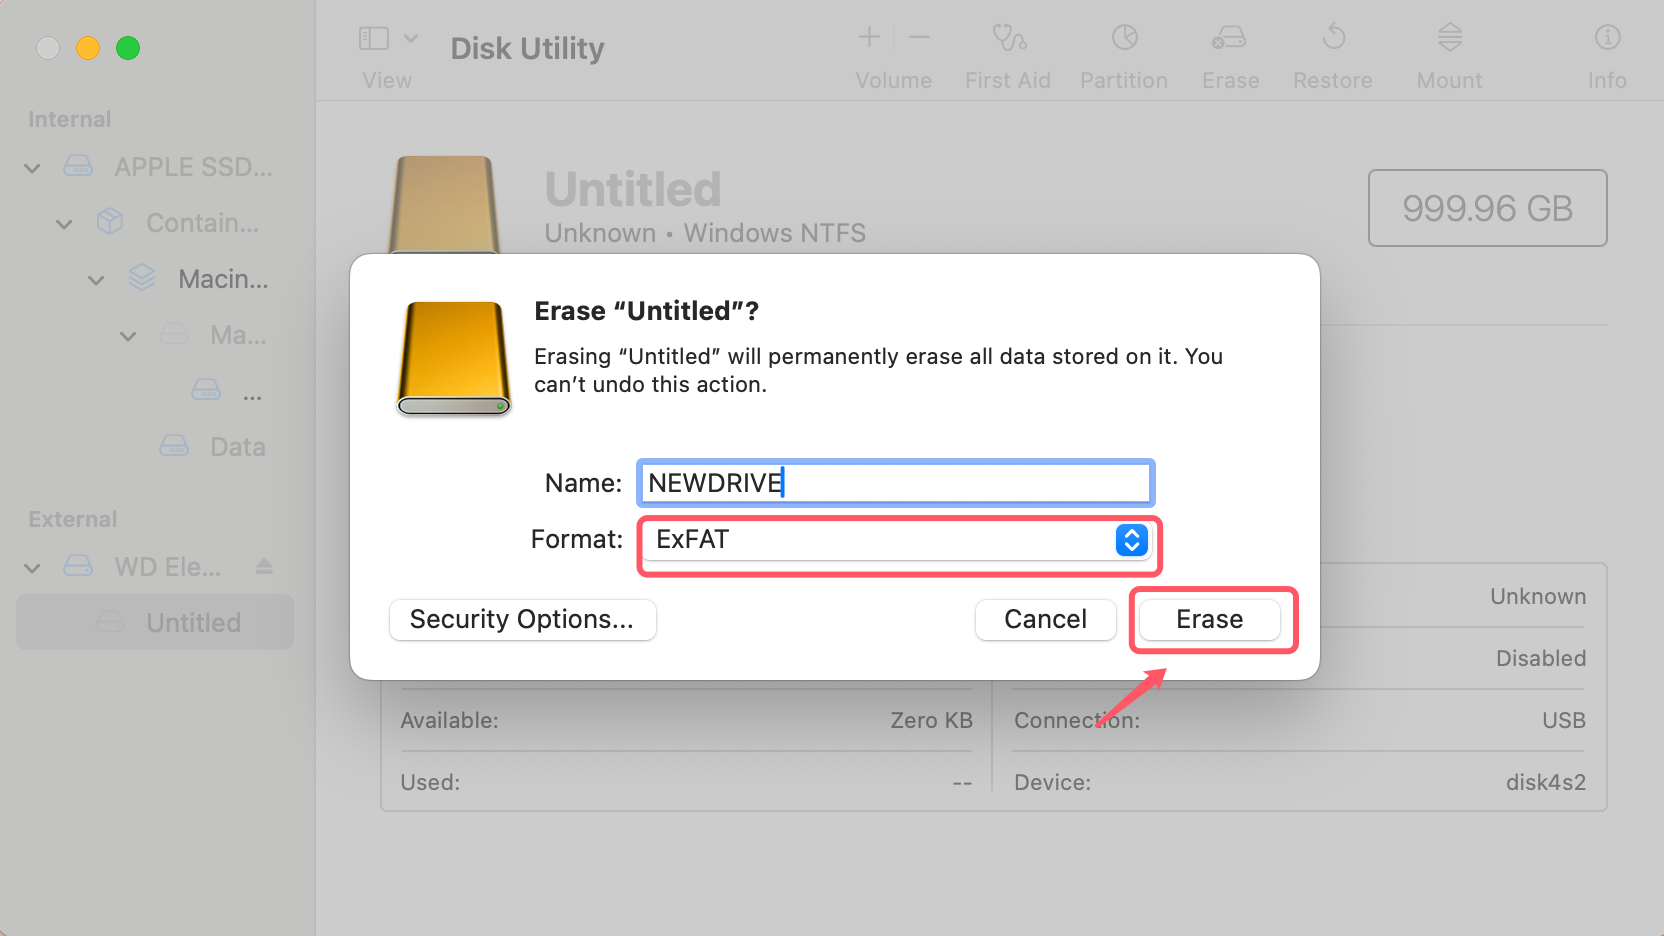The width and height of the screenshot is (1664, 936).
Task: Select Untitled under External drives
Action: tap(193, 622)
